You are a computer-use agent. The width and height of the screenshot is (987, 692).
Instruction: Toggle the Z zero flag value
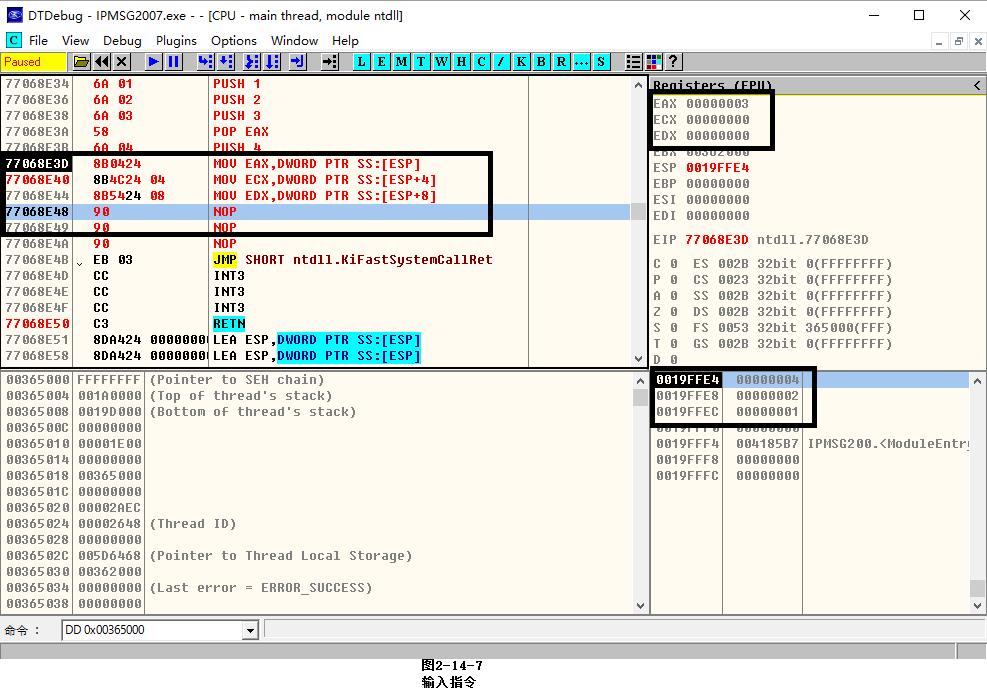click(x=673, y=312)
